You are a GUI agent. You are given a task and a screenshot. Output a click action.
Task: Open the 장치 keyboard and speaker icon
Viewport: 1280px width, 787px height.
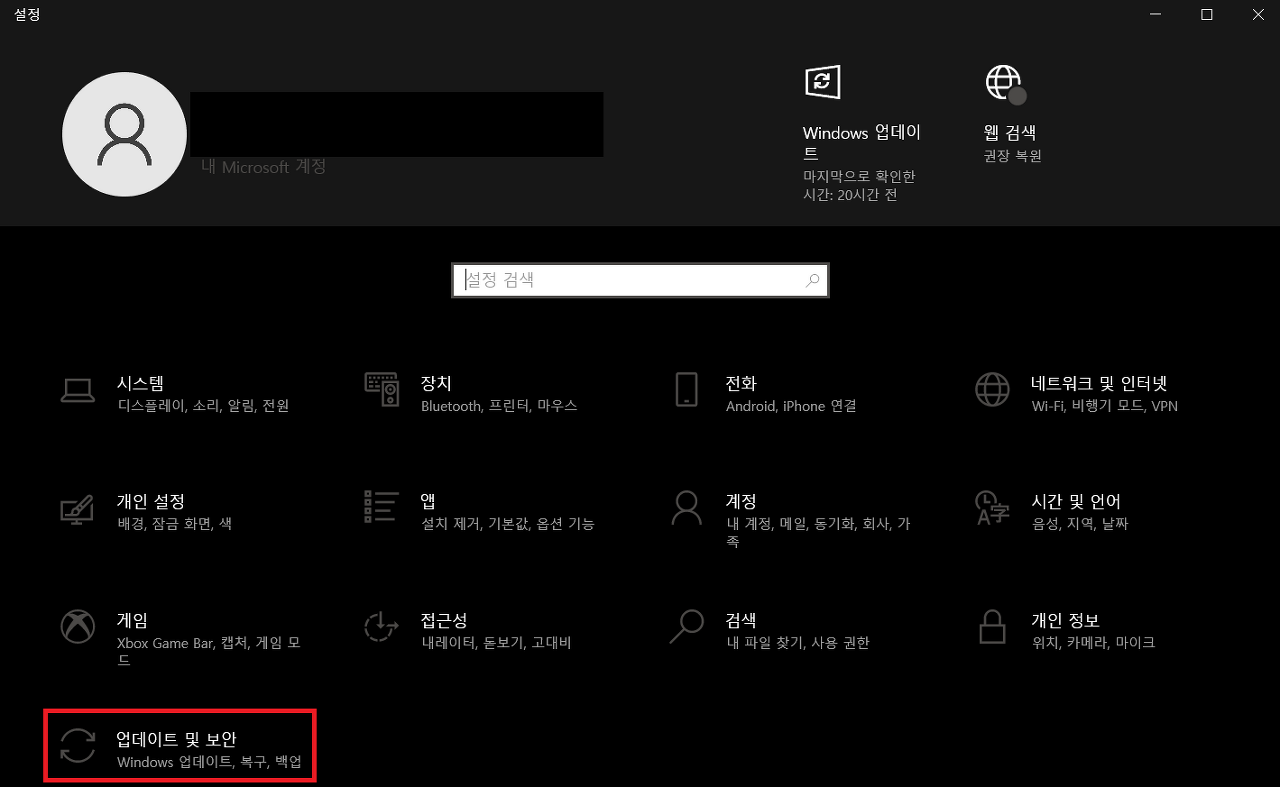pyautogui.click(x=382, y=389)
